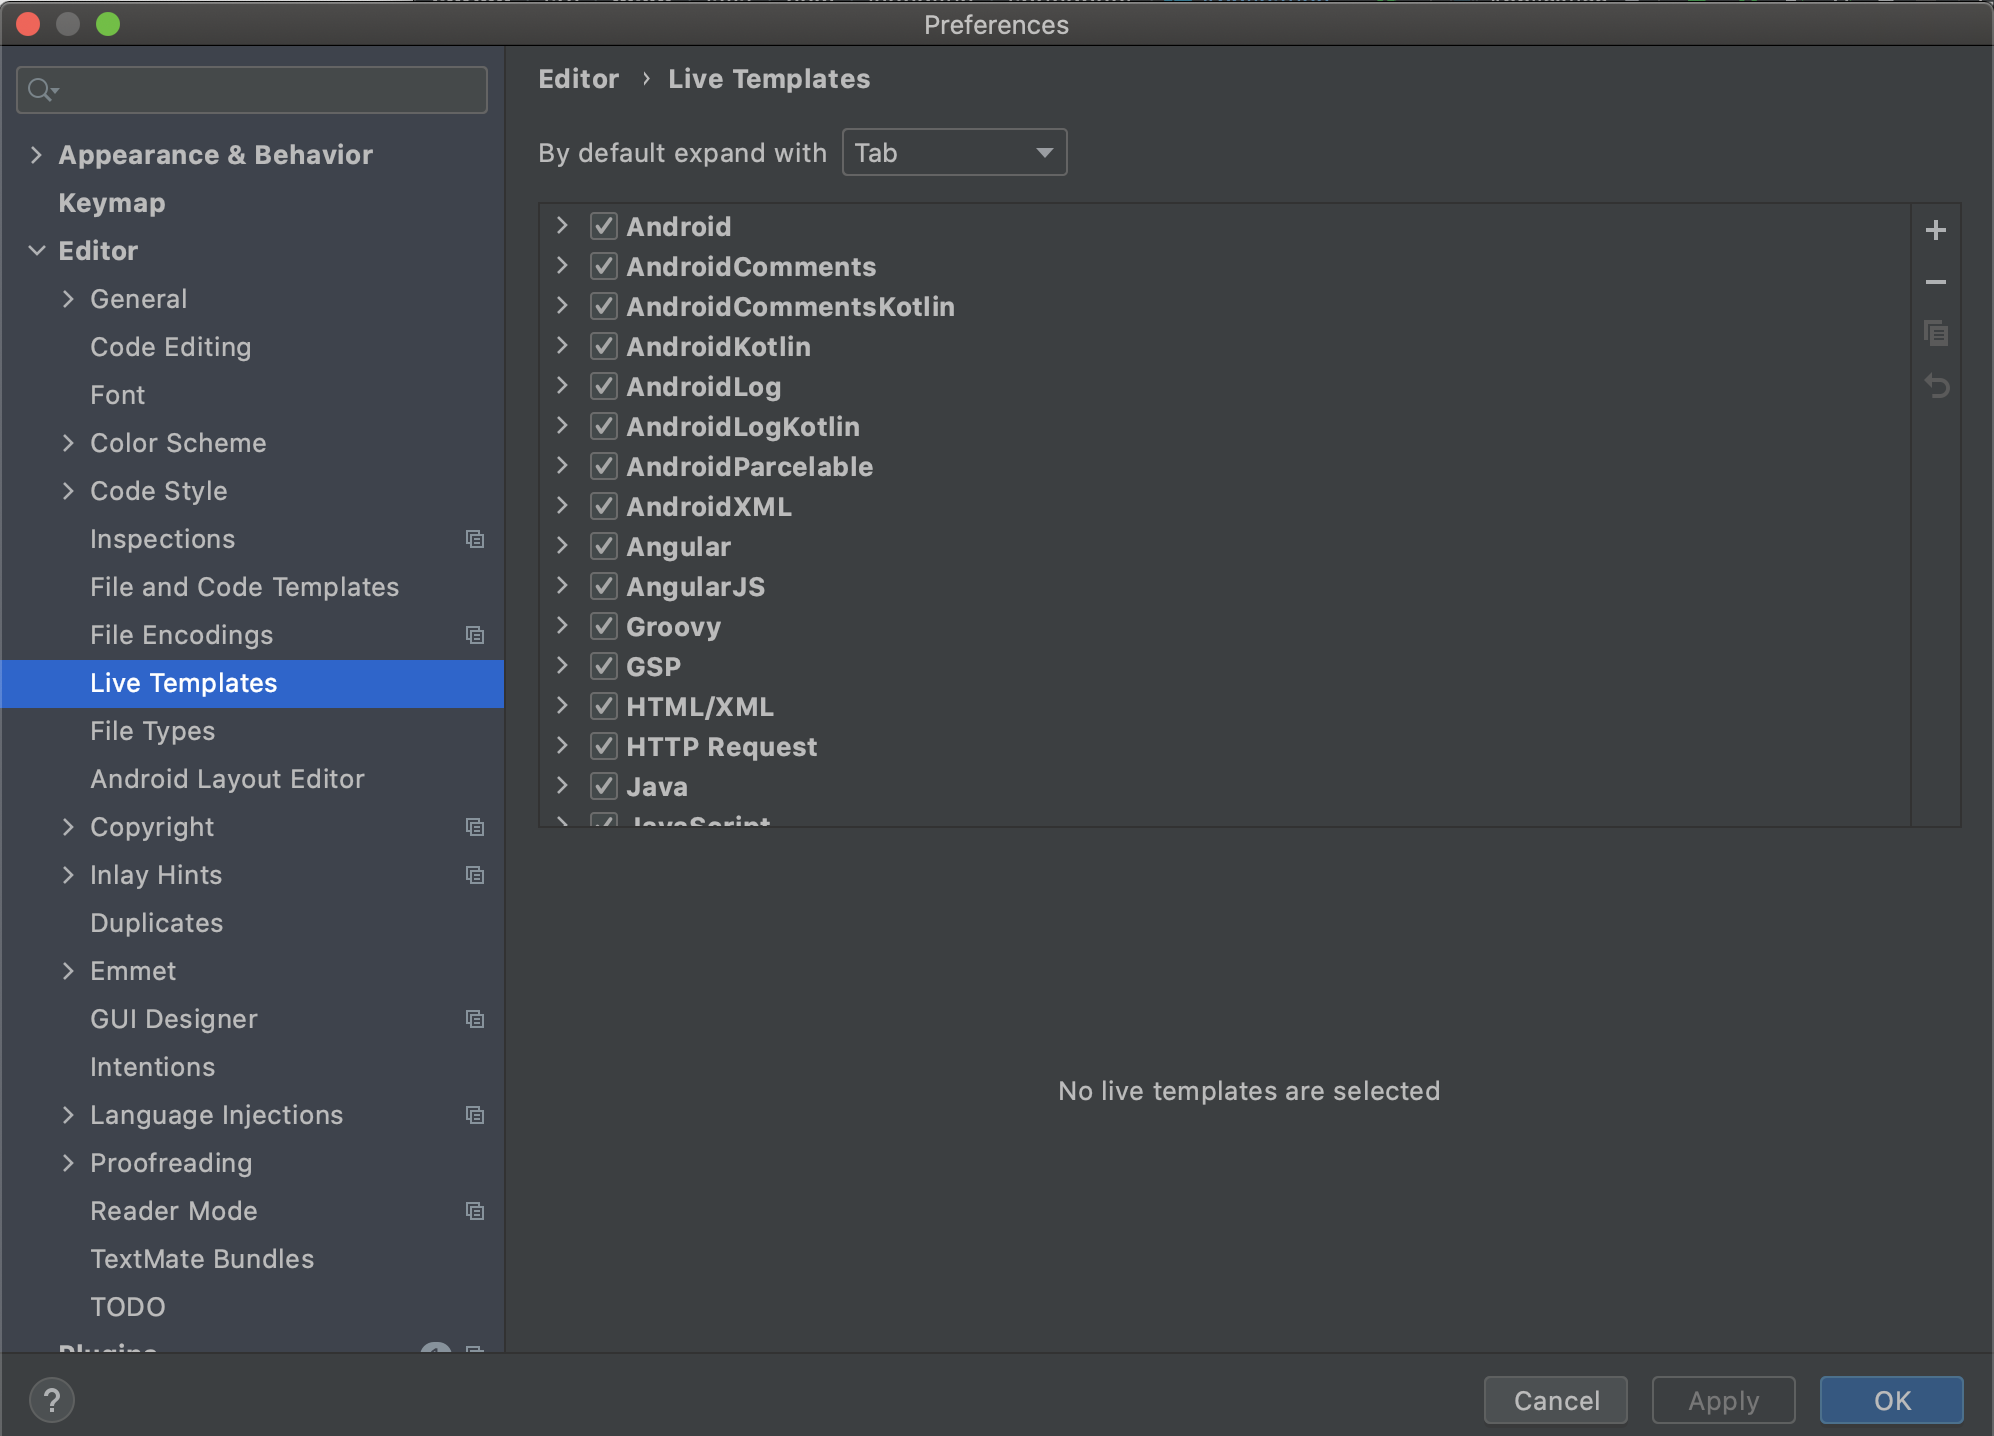Confirm with the OK button
This screenshot has height=1436, width=1994.
tap(1892, 1400)
